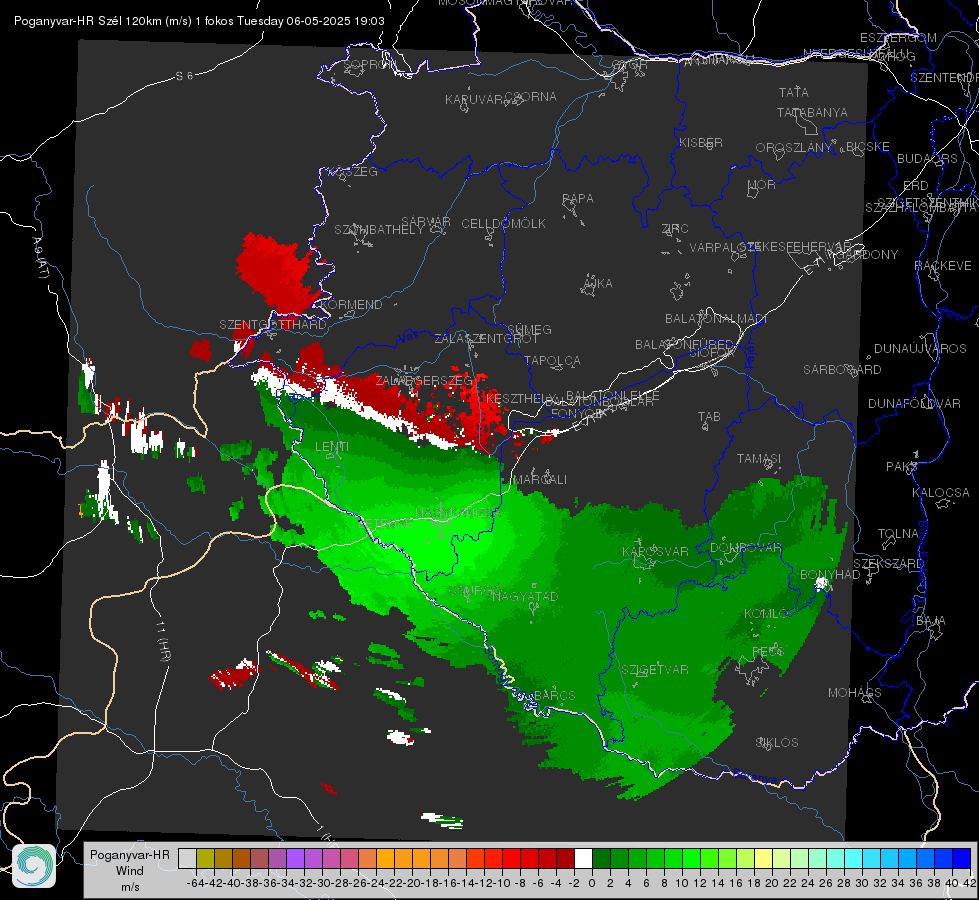Click the SZOMBATHELY city label
Viewport: 979px width, 900px height.
379,229
